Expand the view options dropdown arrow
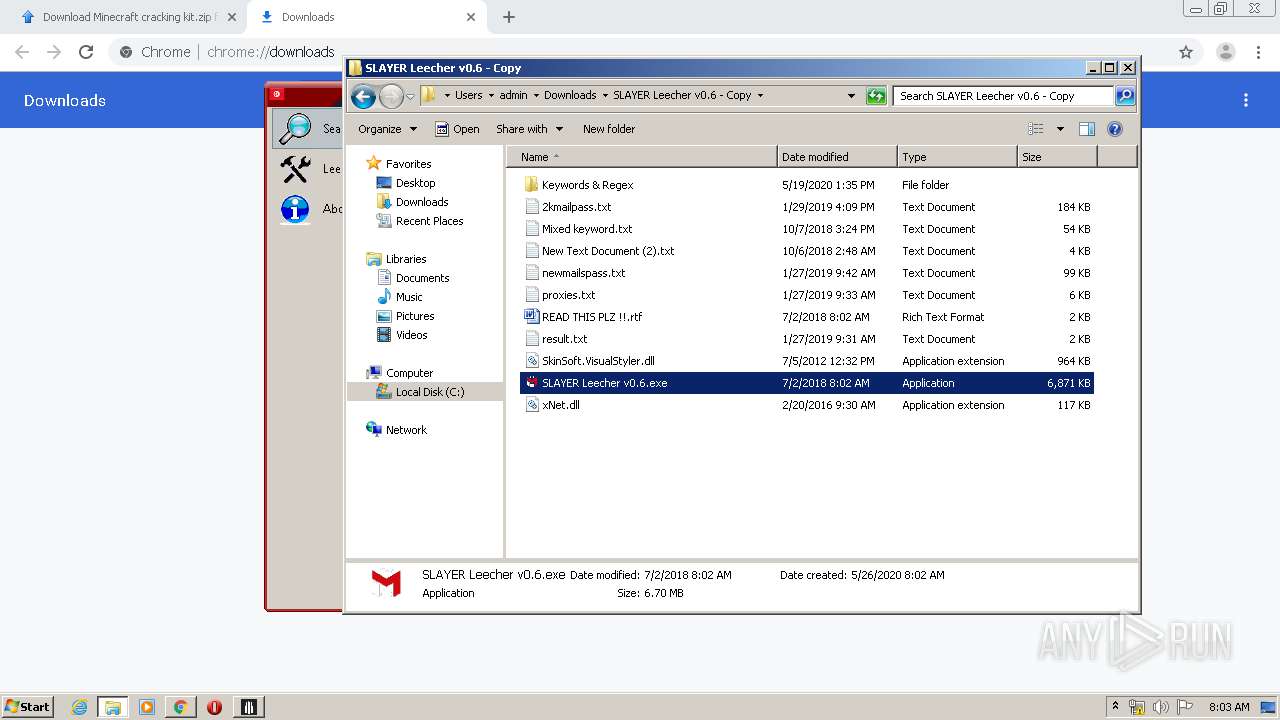 tap(1060, 129)
